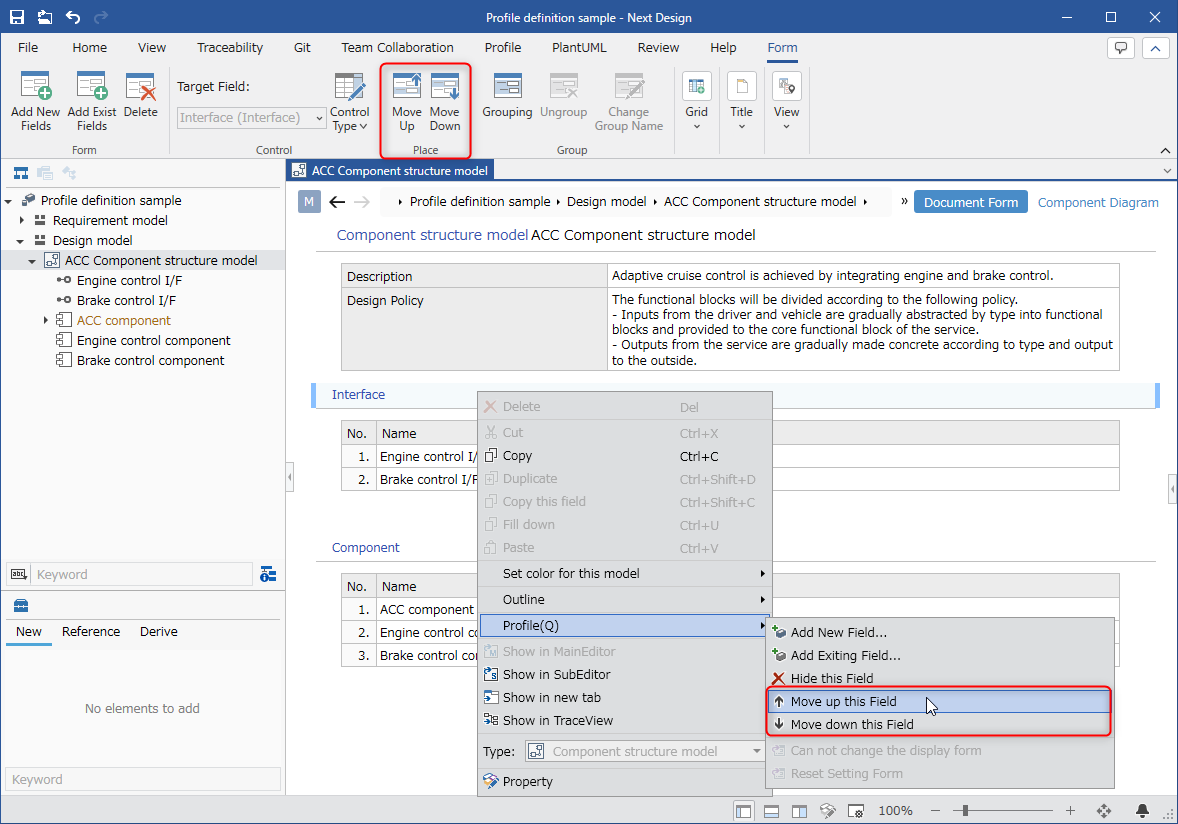Open the notification bell in status bar

tap(1142, 810)
